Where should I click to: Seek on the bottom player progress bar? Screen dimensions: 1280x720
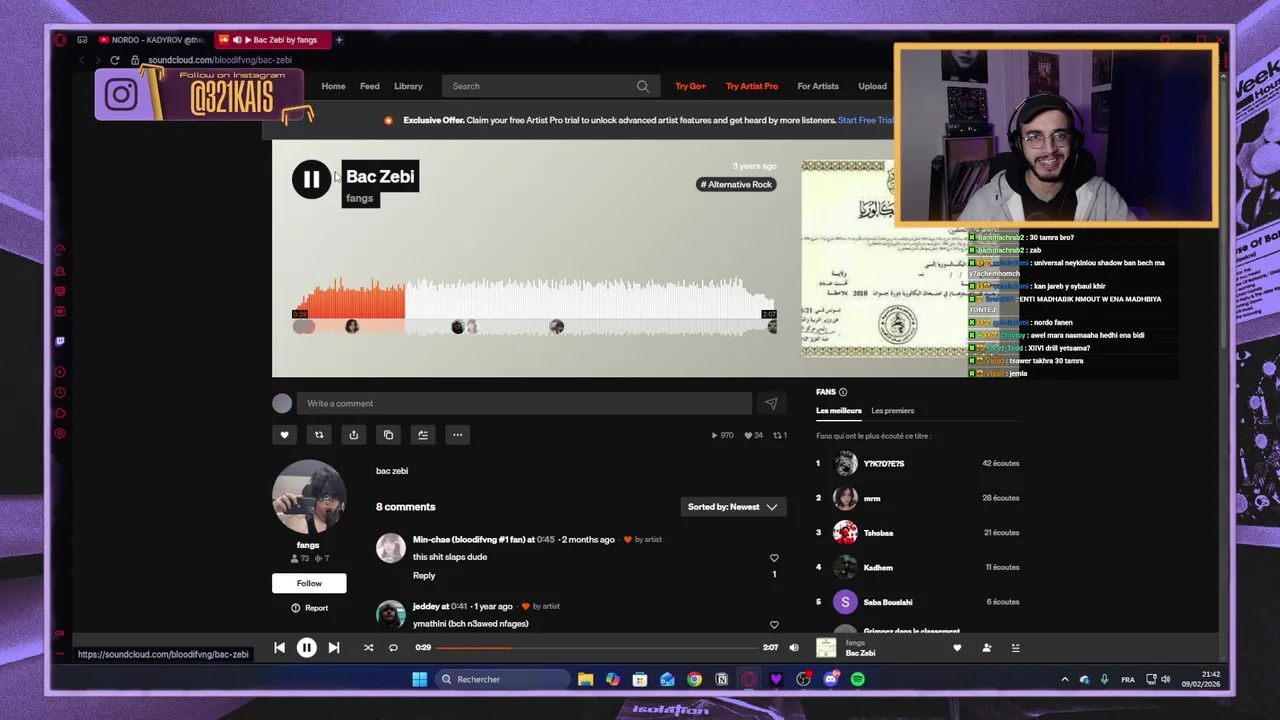(596, 648)
